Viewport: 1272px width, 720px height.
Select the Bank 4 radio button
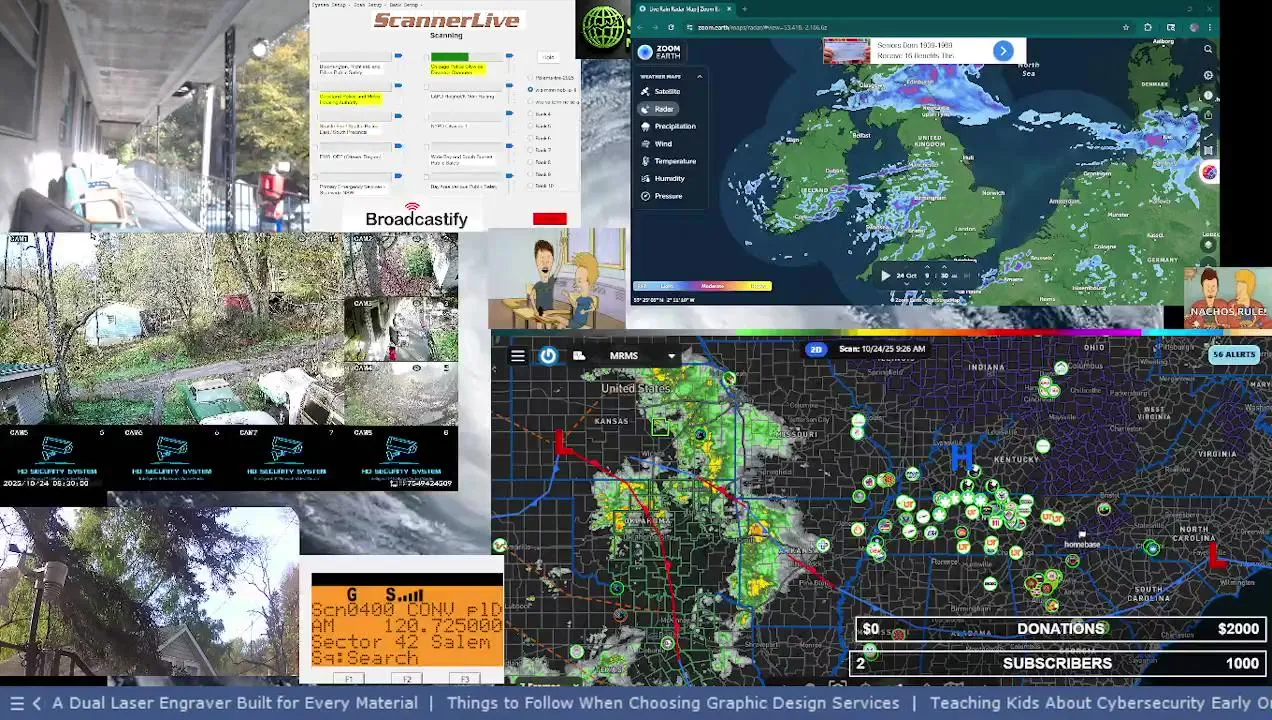[x=531, y=114]
